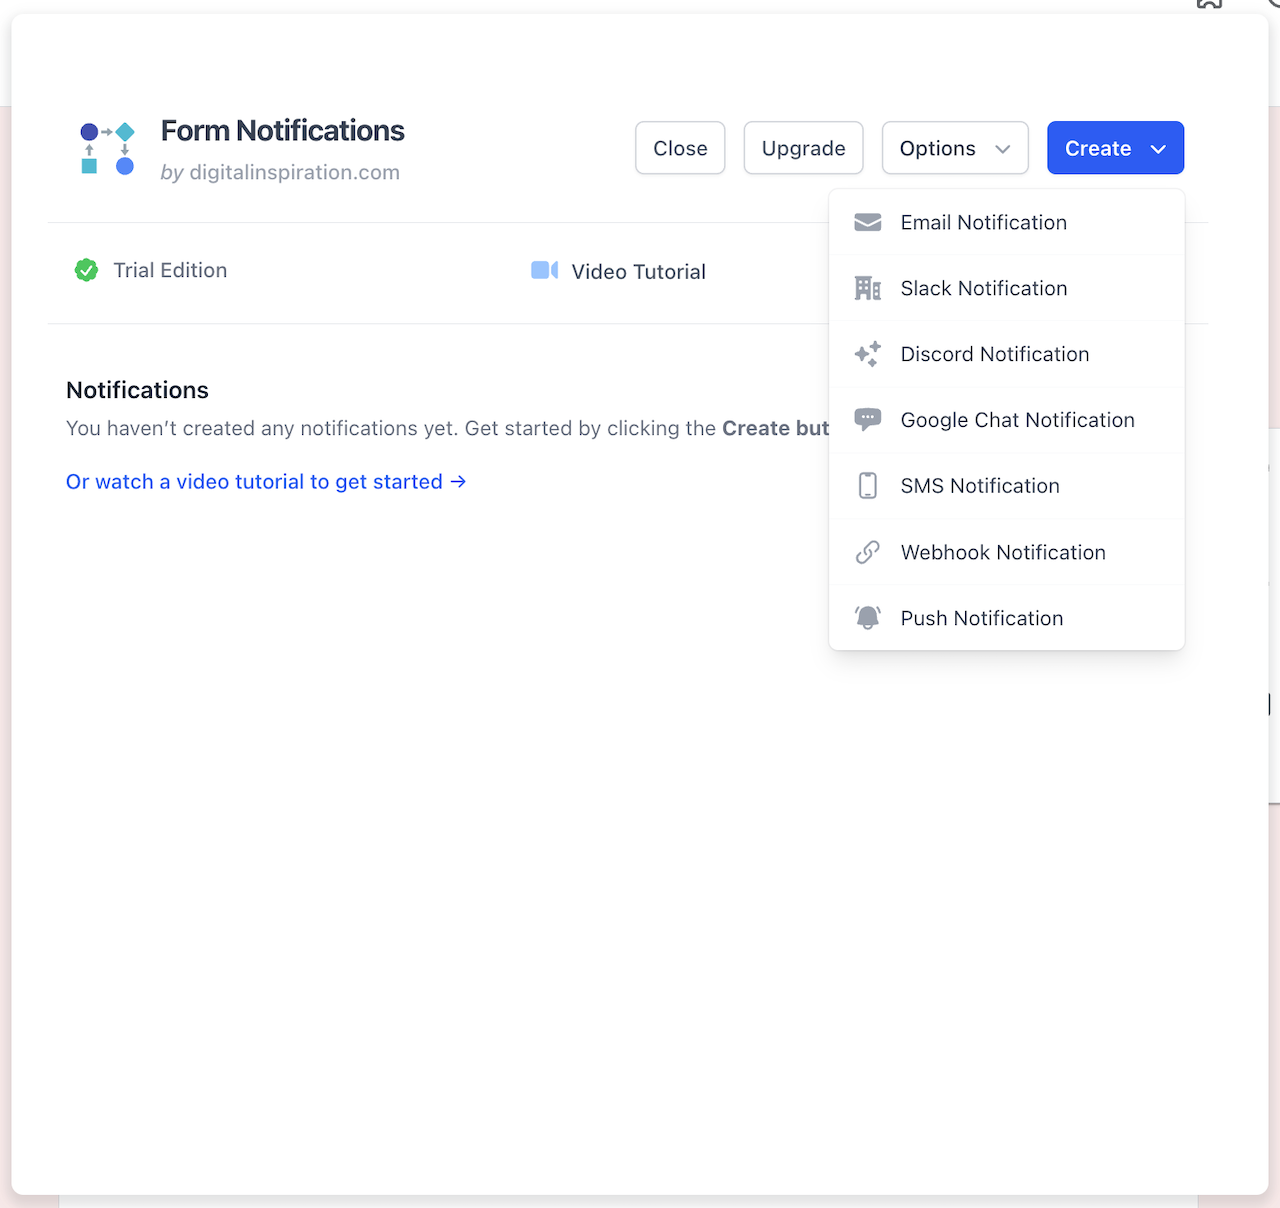Viewport: 1280px width, 1208px height.
Task: Click the building icon beside Slack Notification
Action: click(x=867, y=288)
